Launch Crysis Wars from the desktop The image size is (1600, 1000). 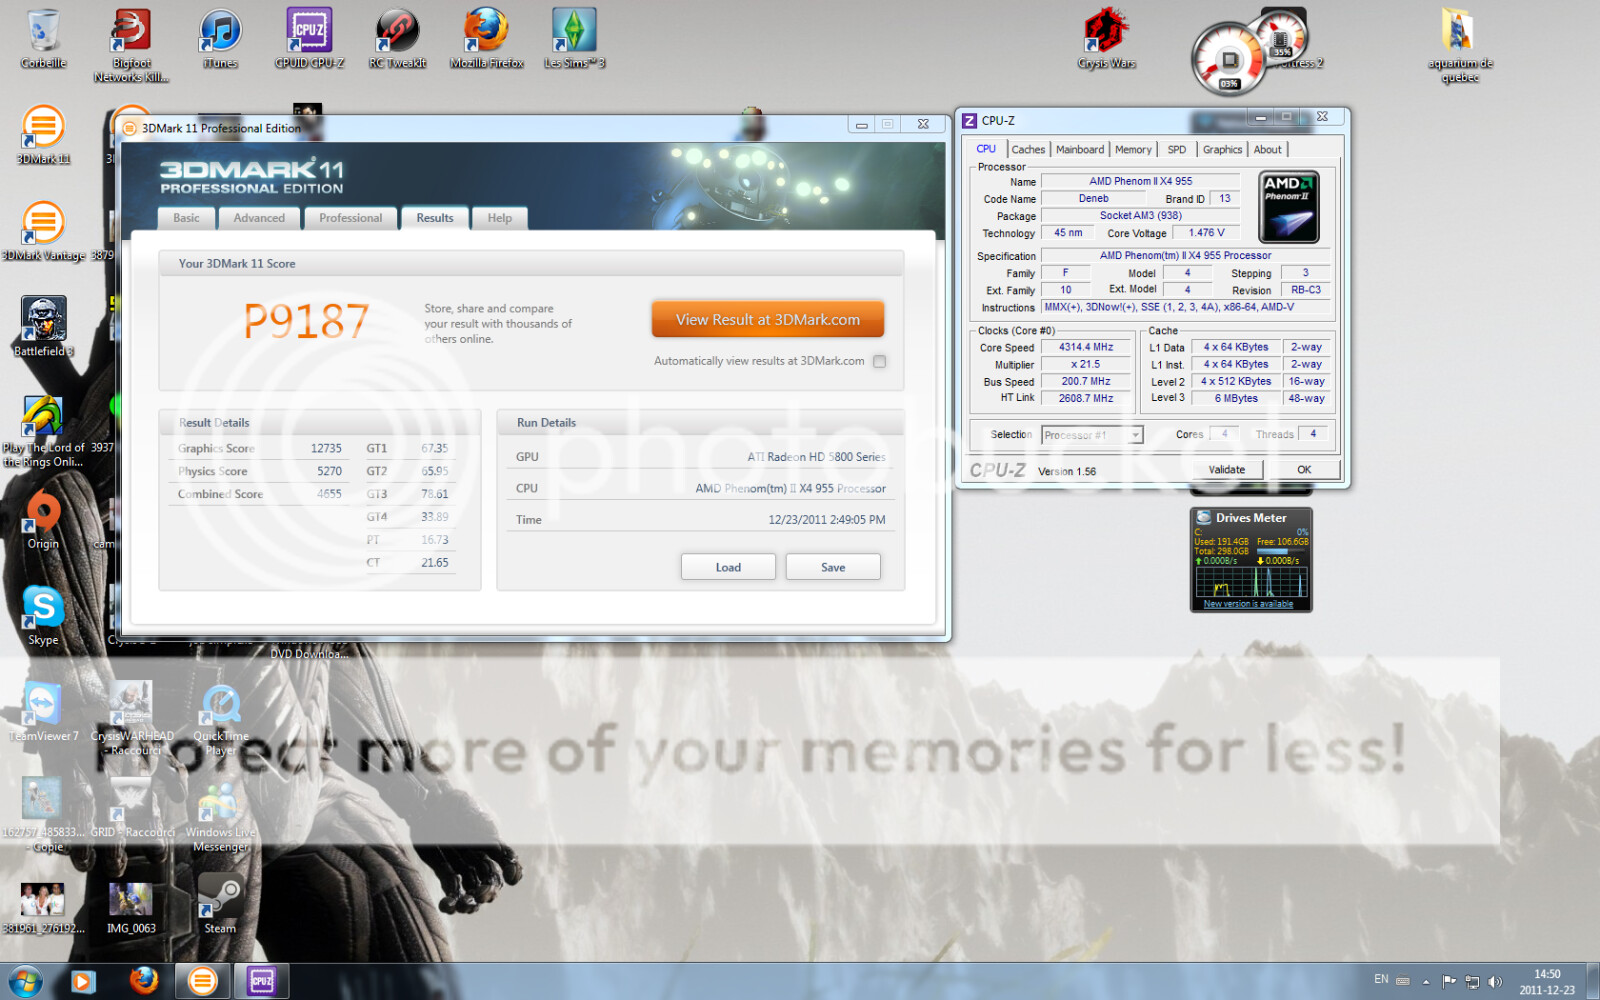(1106, 34)
